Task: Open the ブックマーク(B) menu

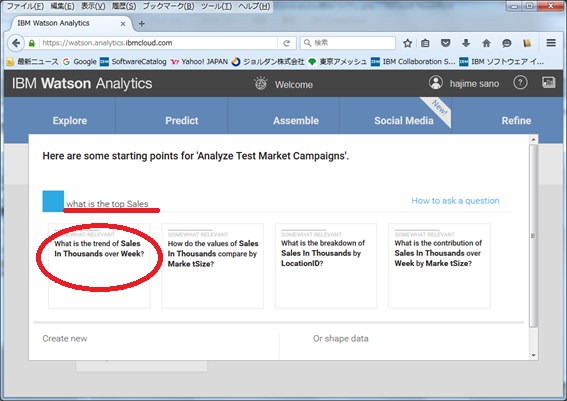Action: tap(168, 6)
